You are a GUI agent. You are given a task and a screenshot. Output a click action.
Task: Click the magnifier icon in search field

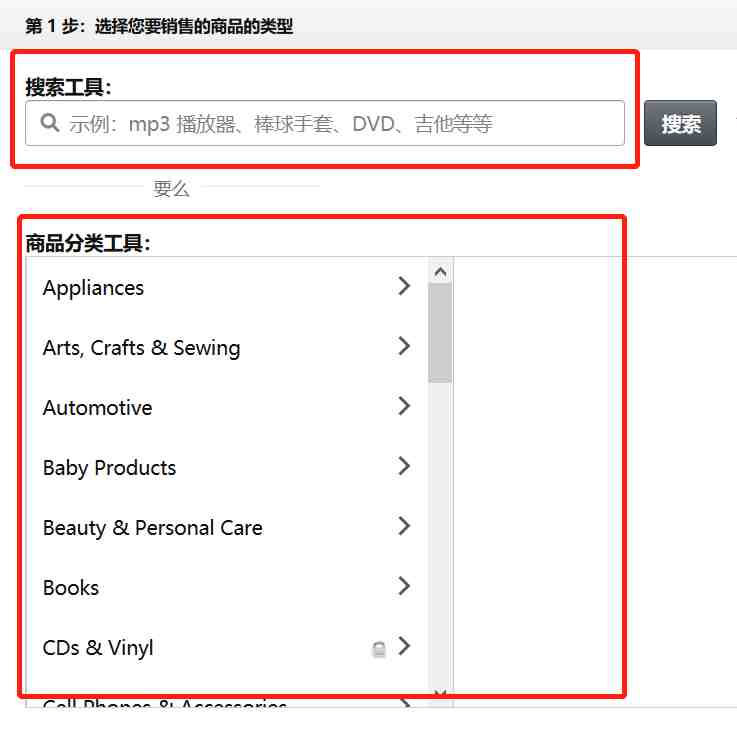(50, 123)
